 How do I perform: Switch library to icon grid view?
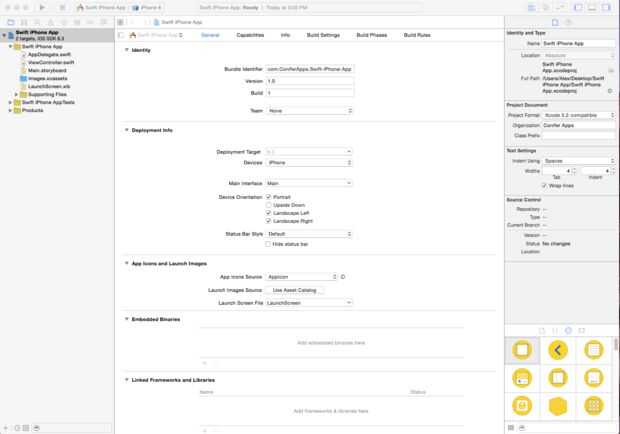(511, 428)
